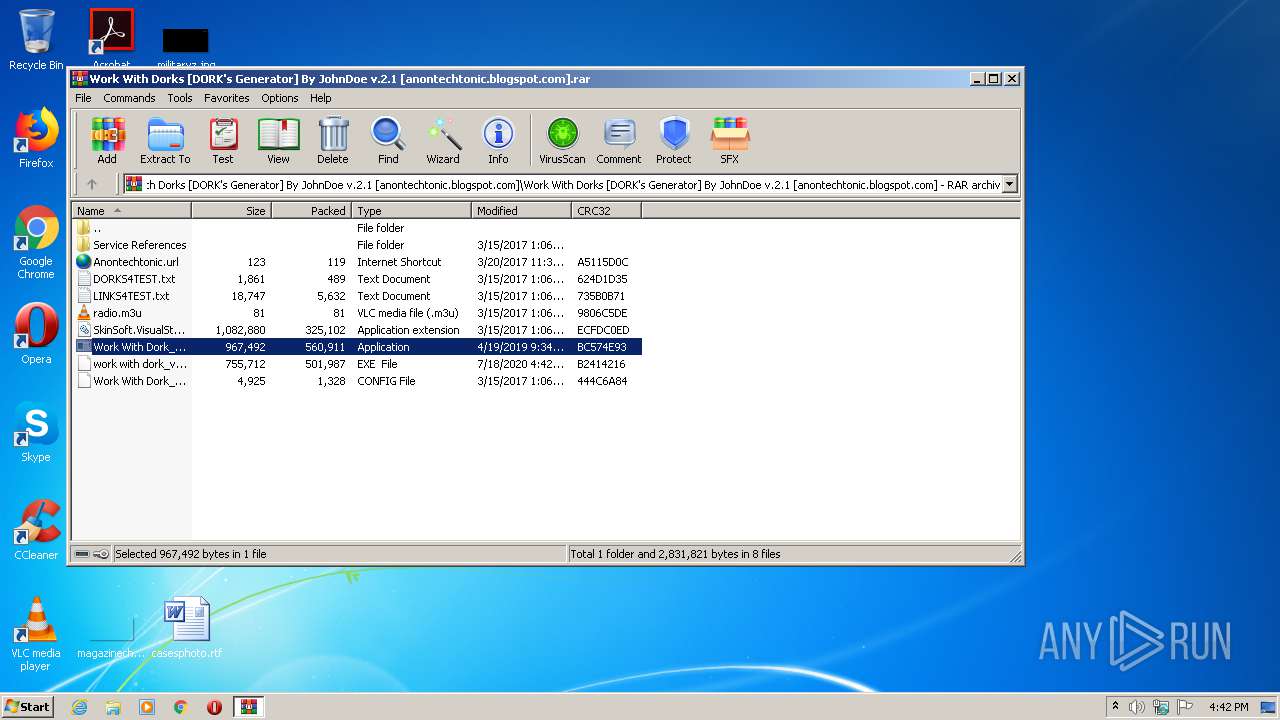Open Windows Explorer from taskbar
The height and width of the screenshot is (720, 1280).
[113, 707]
